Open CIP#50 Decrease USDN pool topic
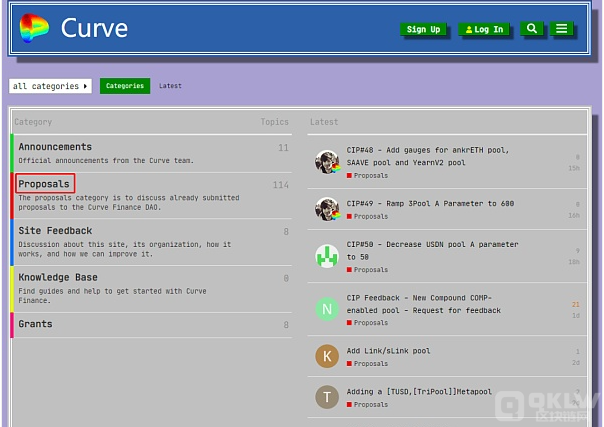The height and width of the screenshot is (427, 604). [x=432, y=250]
